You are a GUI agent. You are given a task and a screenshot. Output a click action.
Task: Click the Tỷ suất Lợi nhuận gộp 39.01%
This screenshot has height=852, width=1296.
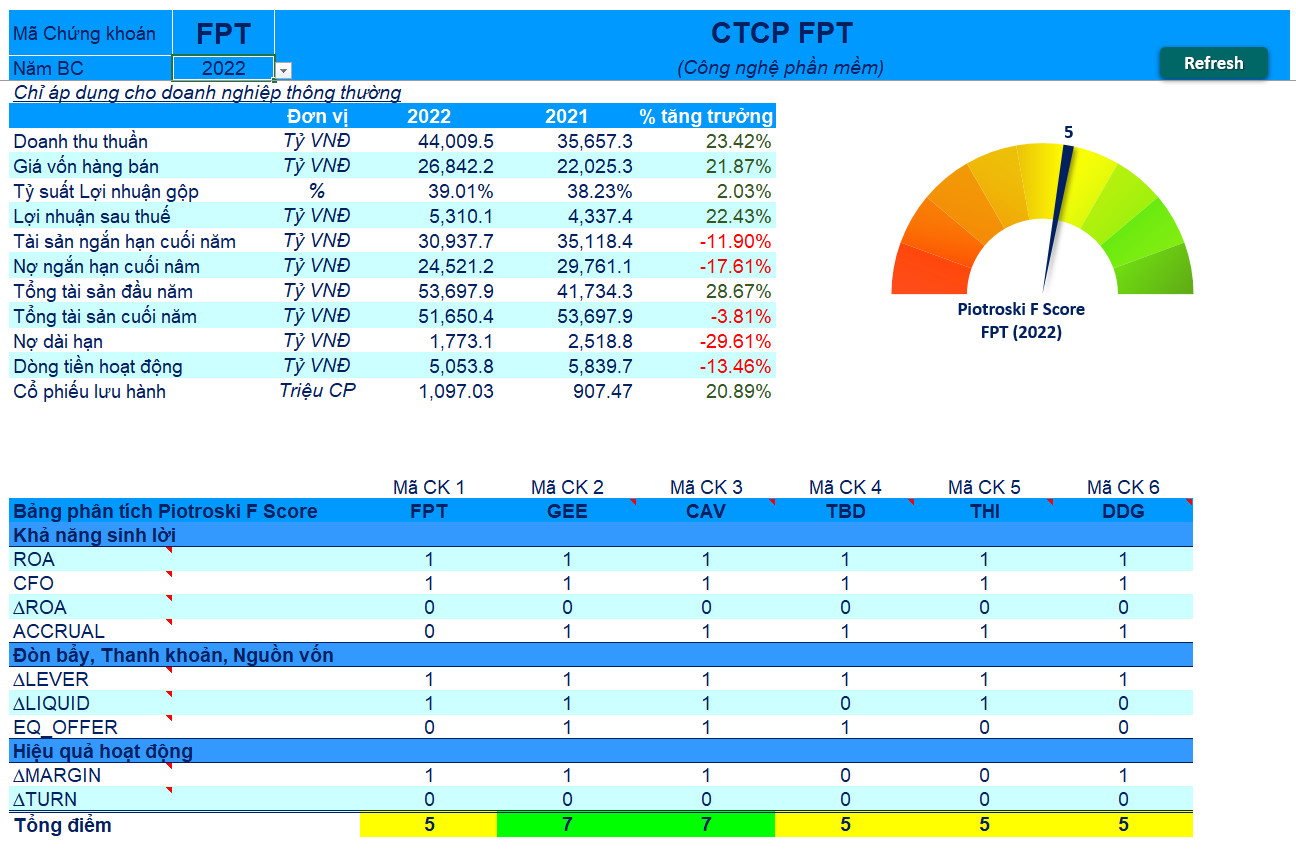(x=461, y=191)
